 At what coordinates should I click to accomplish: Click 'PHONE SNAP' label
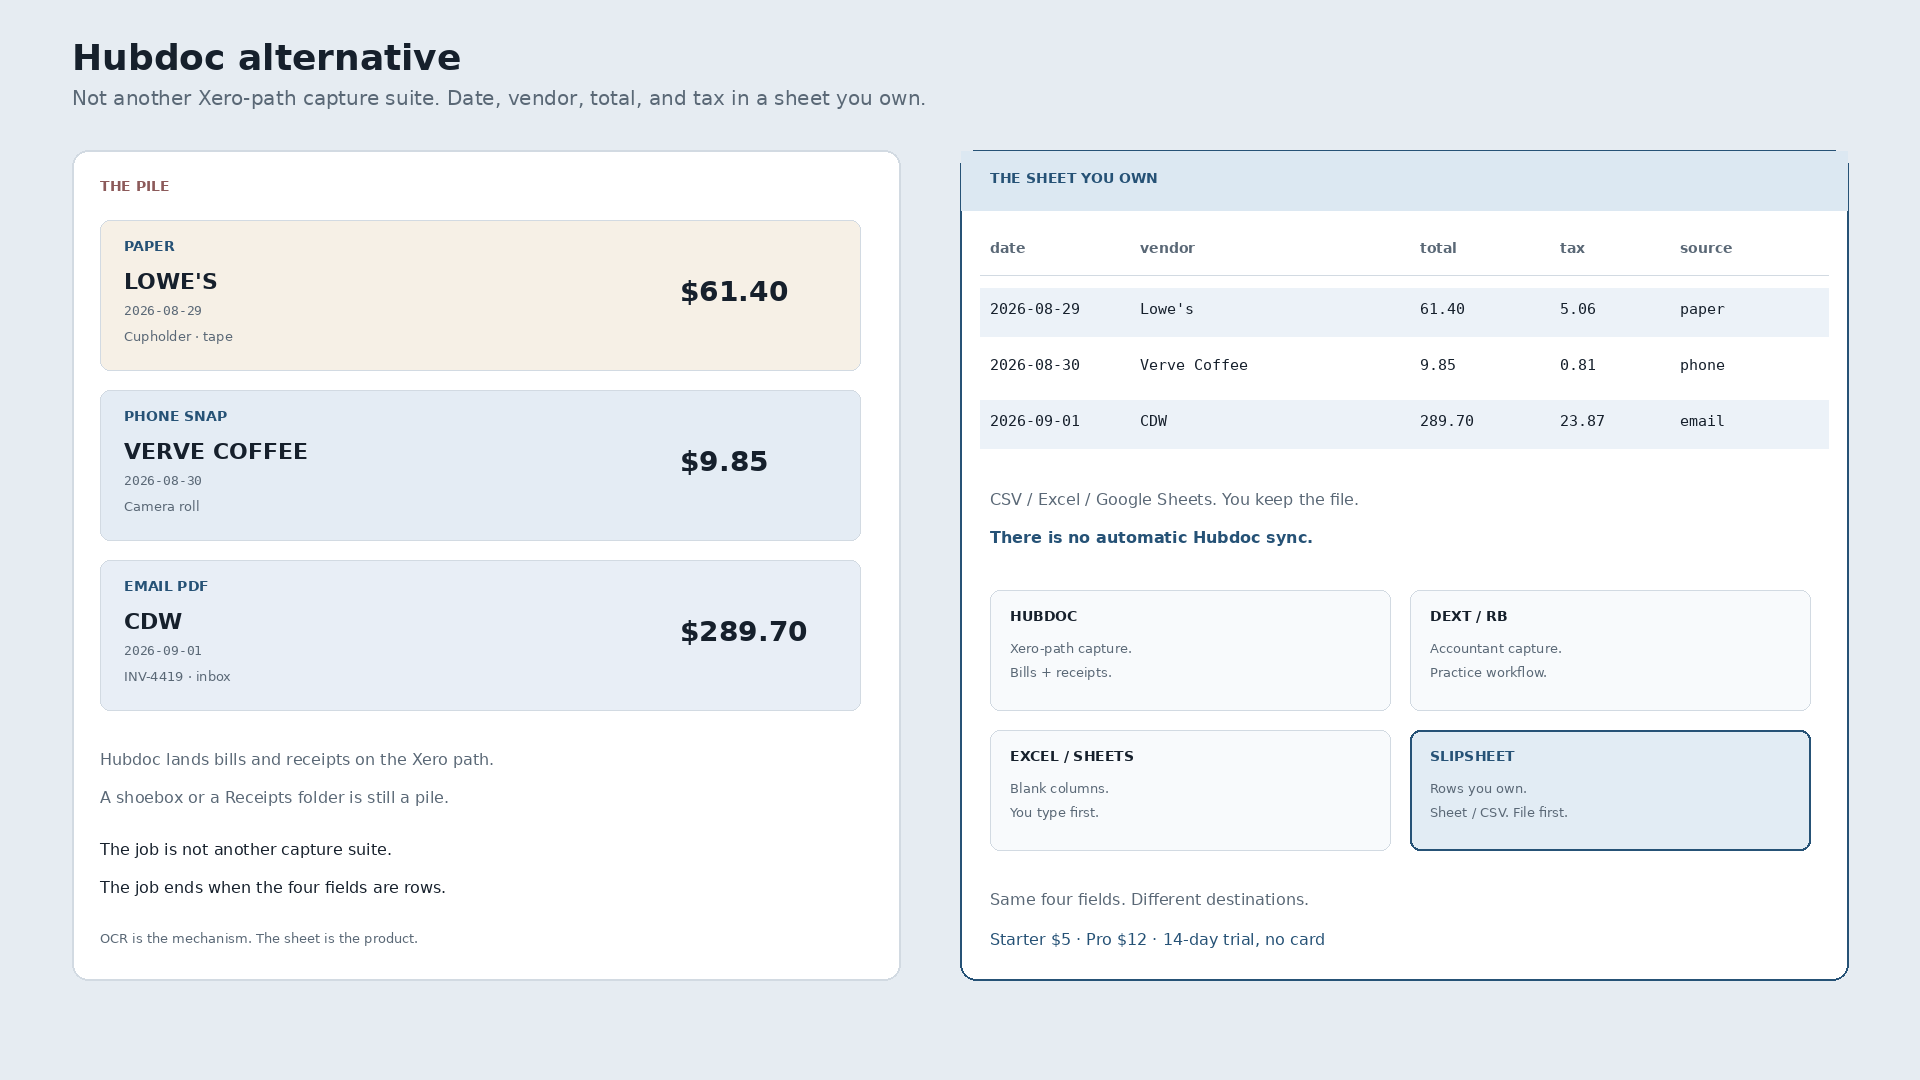(175, 416)
